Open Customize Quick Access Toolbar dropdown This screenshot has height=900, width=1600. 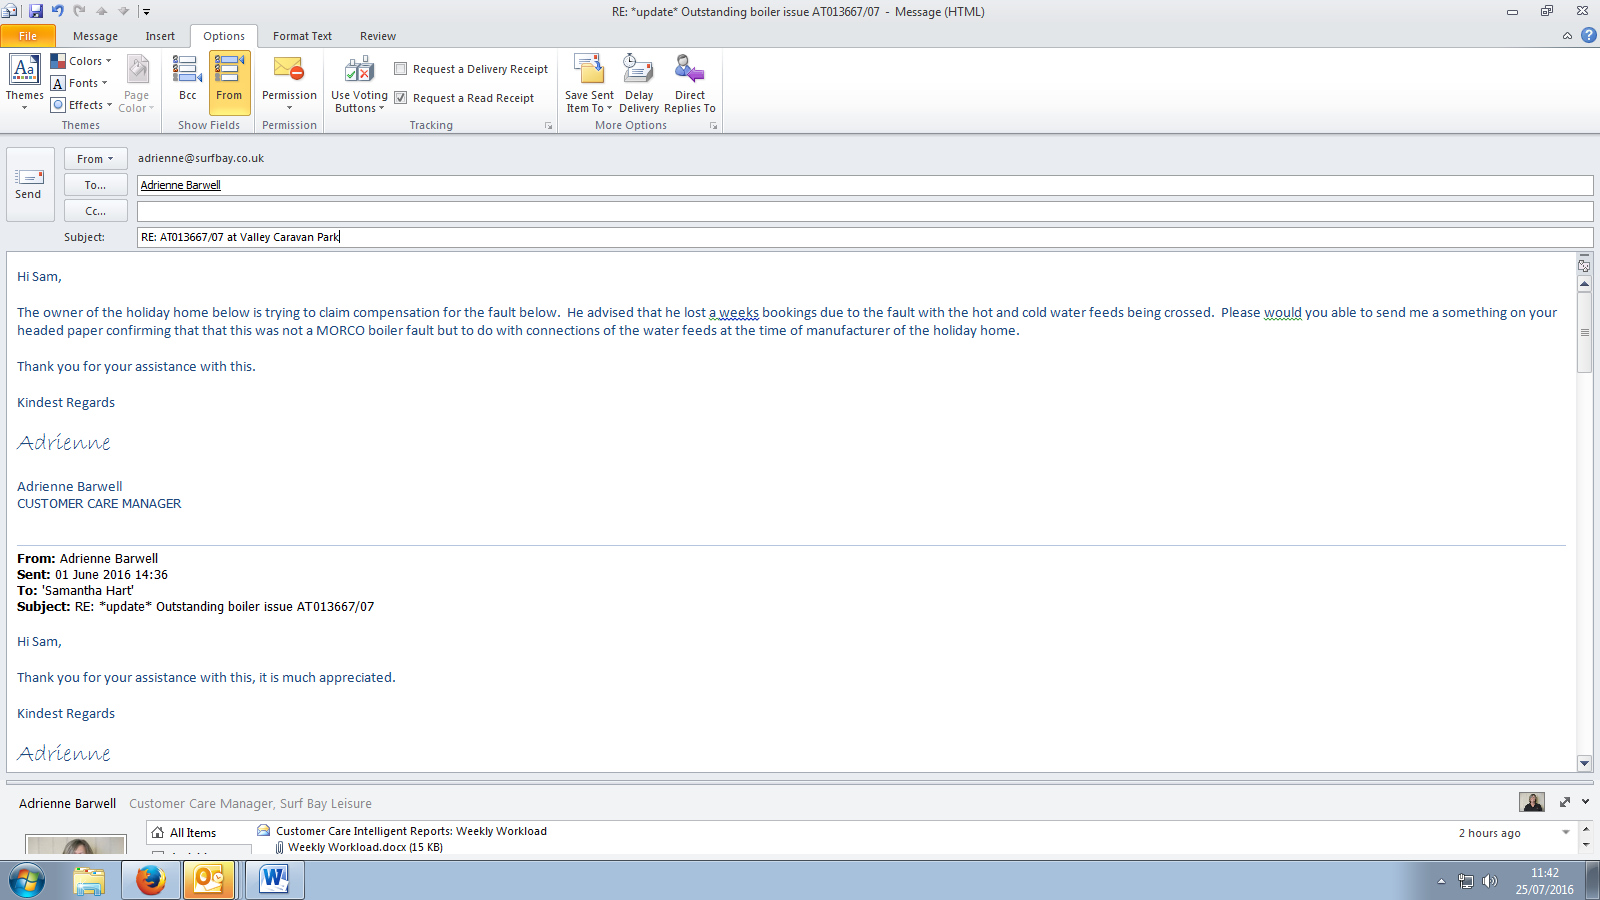pyautogui.click(x=146, y=12)
